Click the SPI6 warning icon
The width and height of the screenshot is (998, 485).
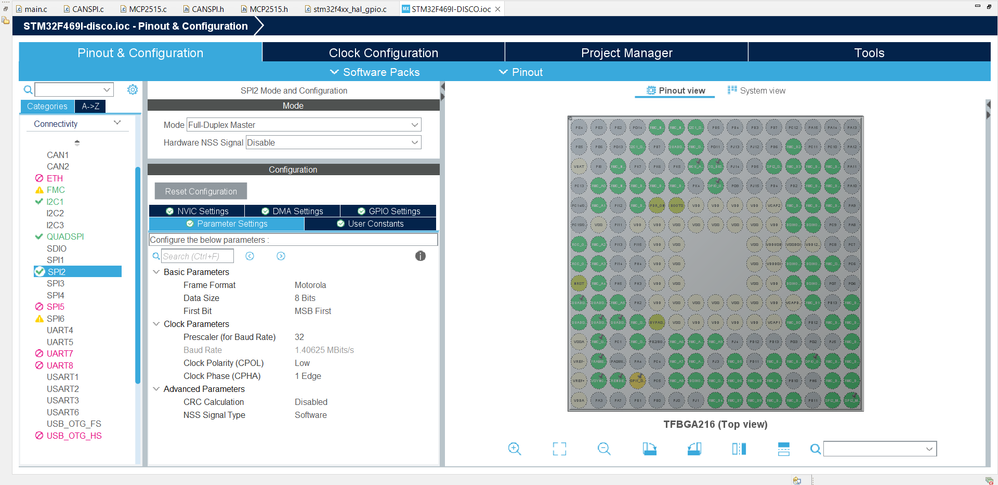39,318
